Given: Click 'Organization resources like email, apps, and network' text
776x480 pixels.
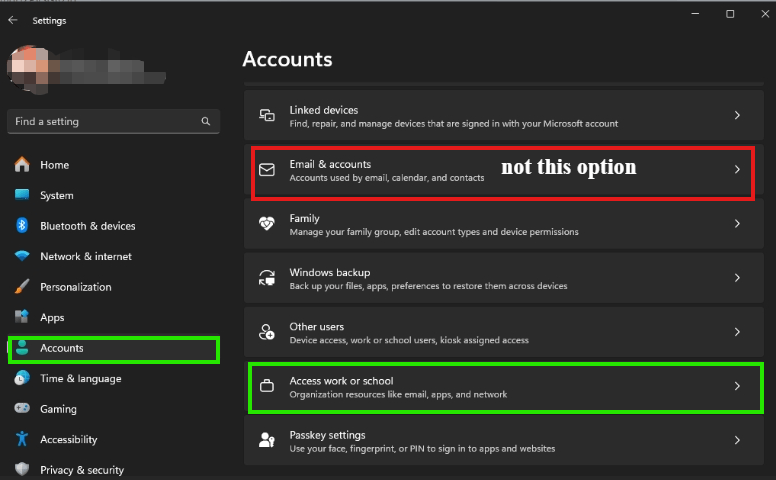Looking at the screenshot, I should pyautogui.click(x=398, y=394).
